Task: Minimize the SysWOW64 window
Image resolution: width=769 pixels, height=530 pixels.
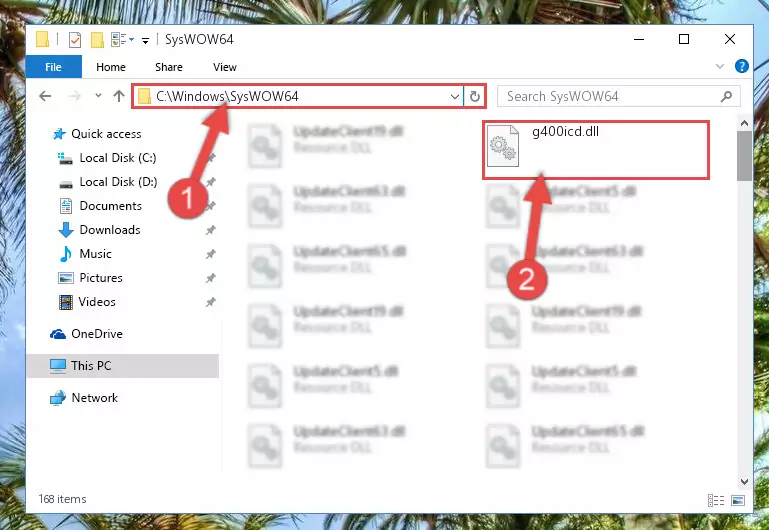Action: coord(639,39)
